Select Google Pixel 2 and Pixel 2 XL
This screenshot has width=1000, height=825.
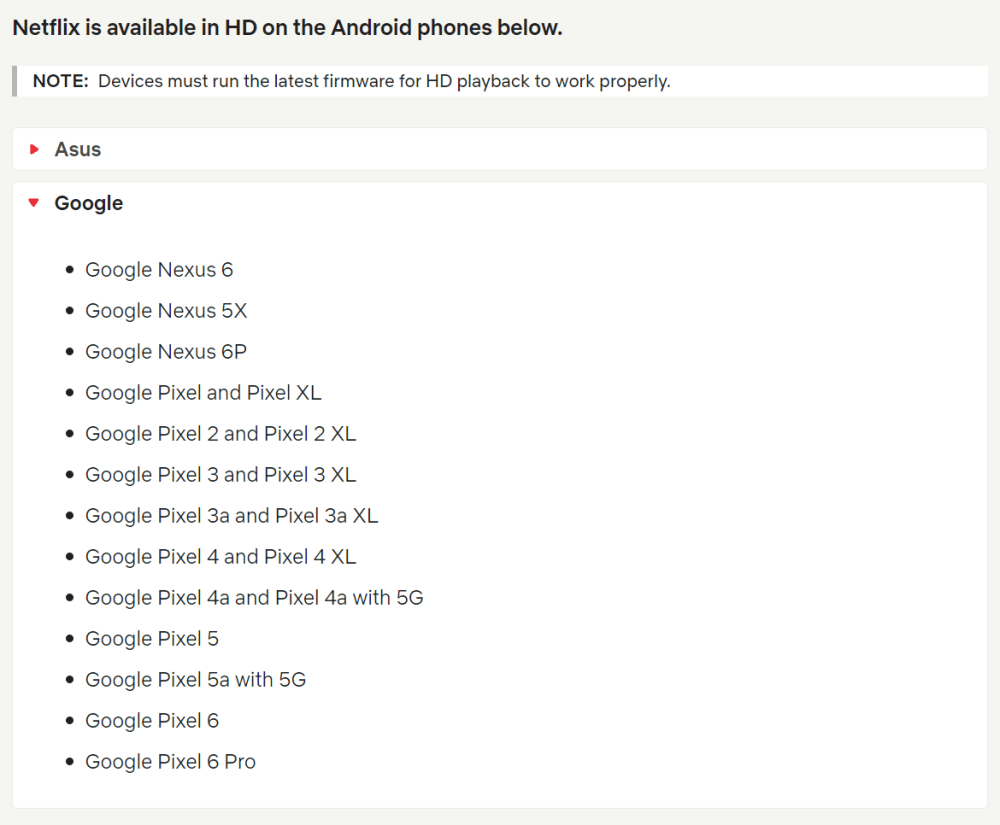220,434
